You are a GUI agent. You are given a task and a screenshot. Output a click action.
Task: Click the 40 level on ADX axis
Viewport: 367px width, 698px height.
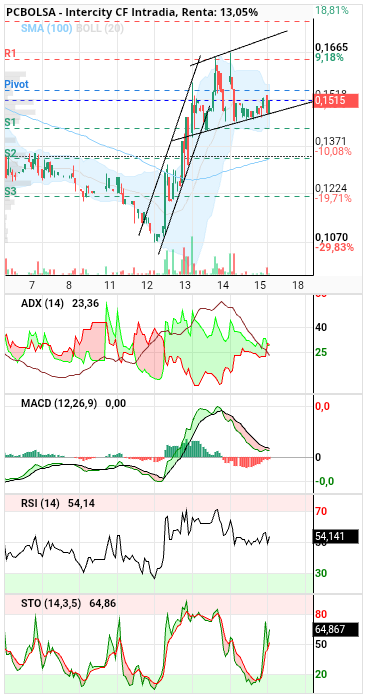pyautogui.click(x=322, y=327)
